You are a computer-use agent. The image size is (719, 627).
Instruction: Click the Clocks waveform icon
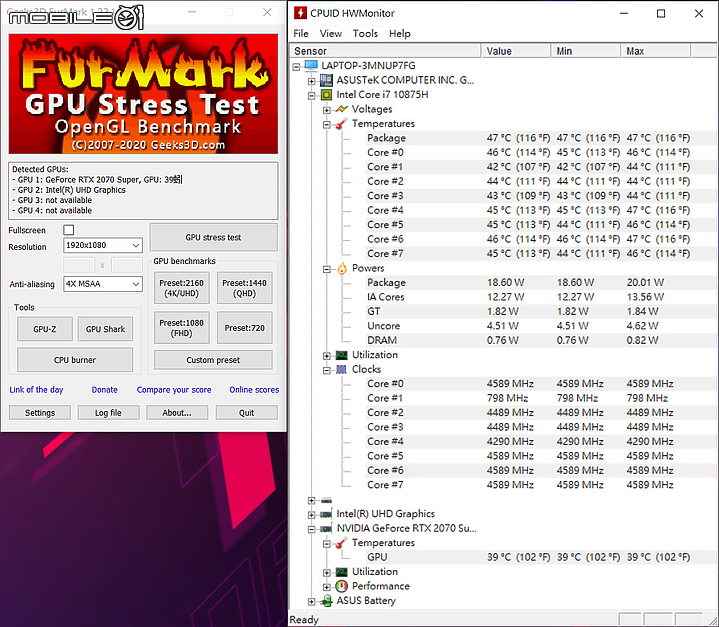click(342, 370)
